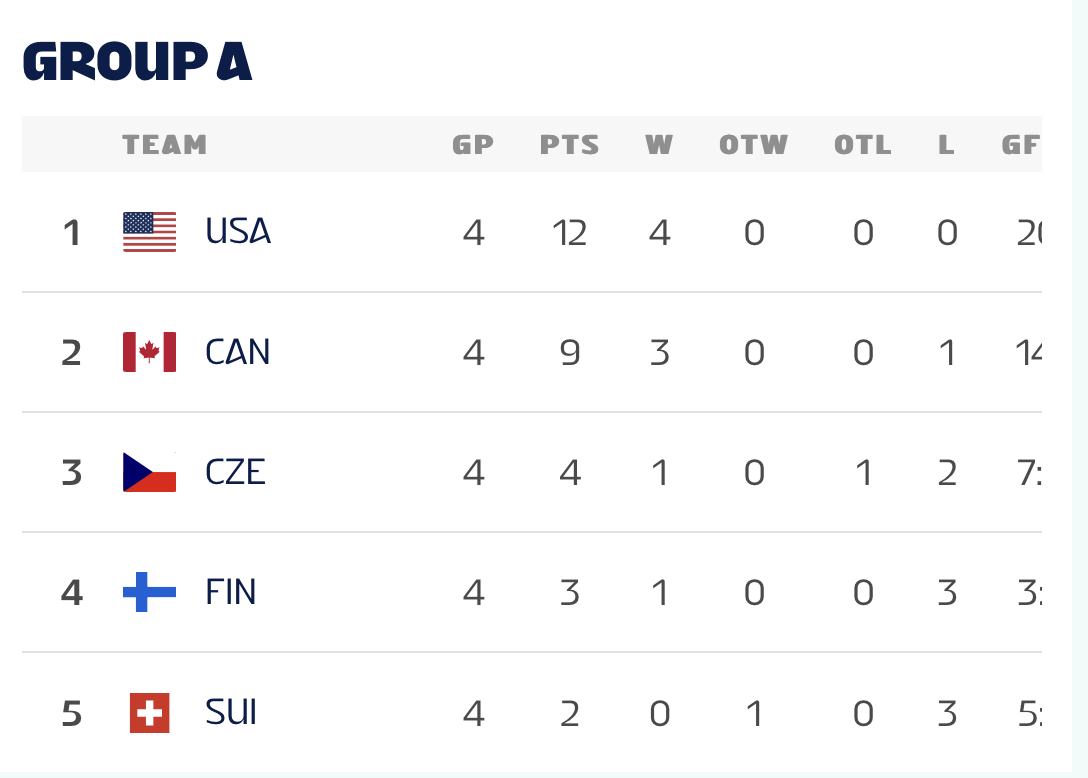The height and width of the screenshot is (778, 1088).
Task: Click the Canada flag icon
Action: 149,352
